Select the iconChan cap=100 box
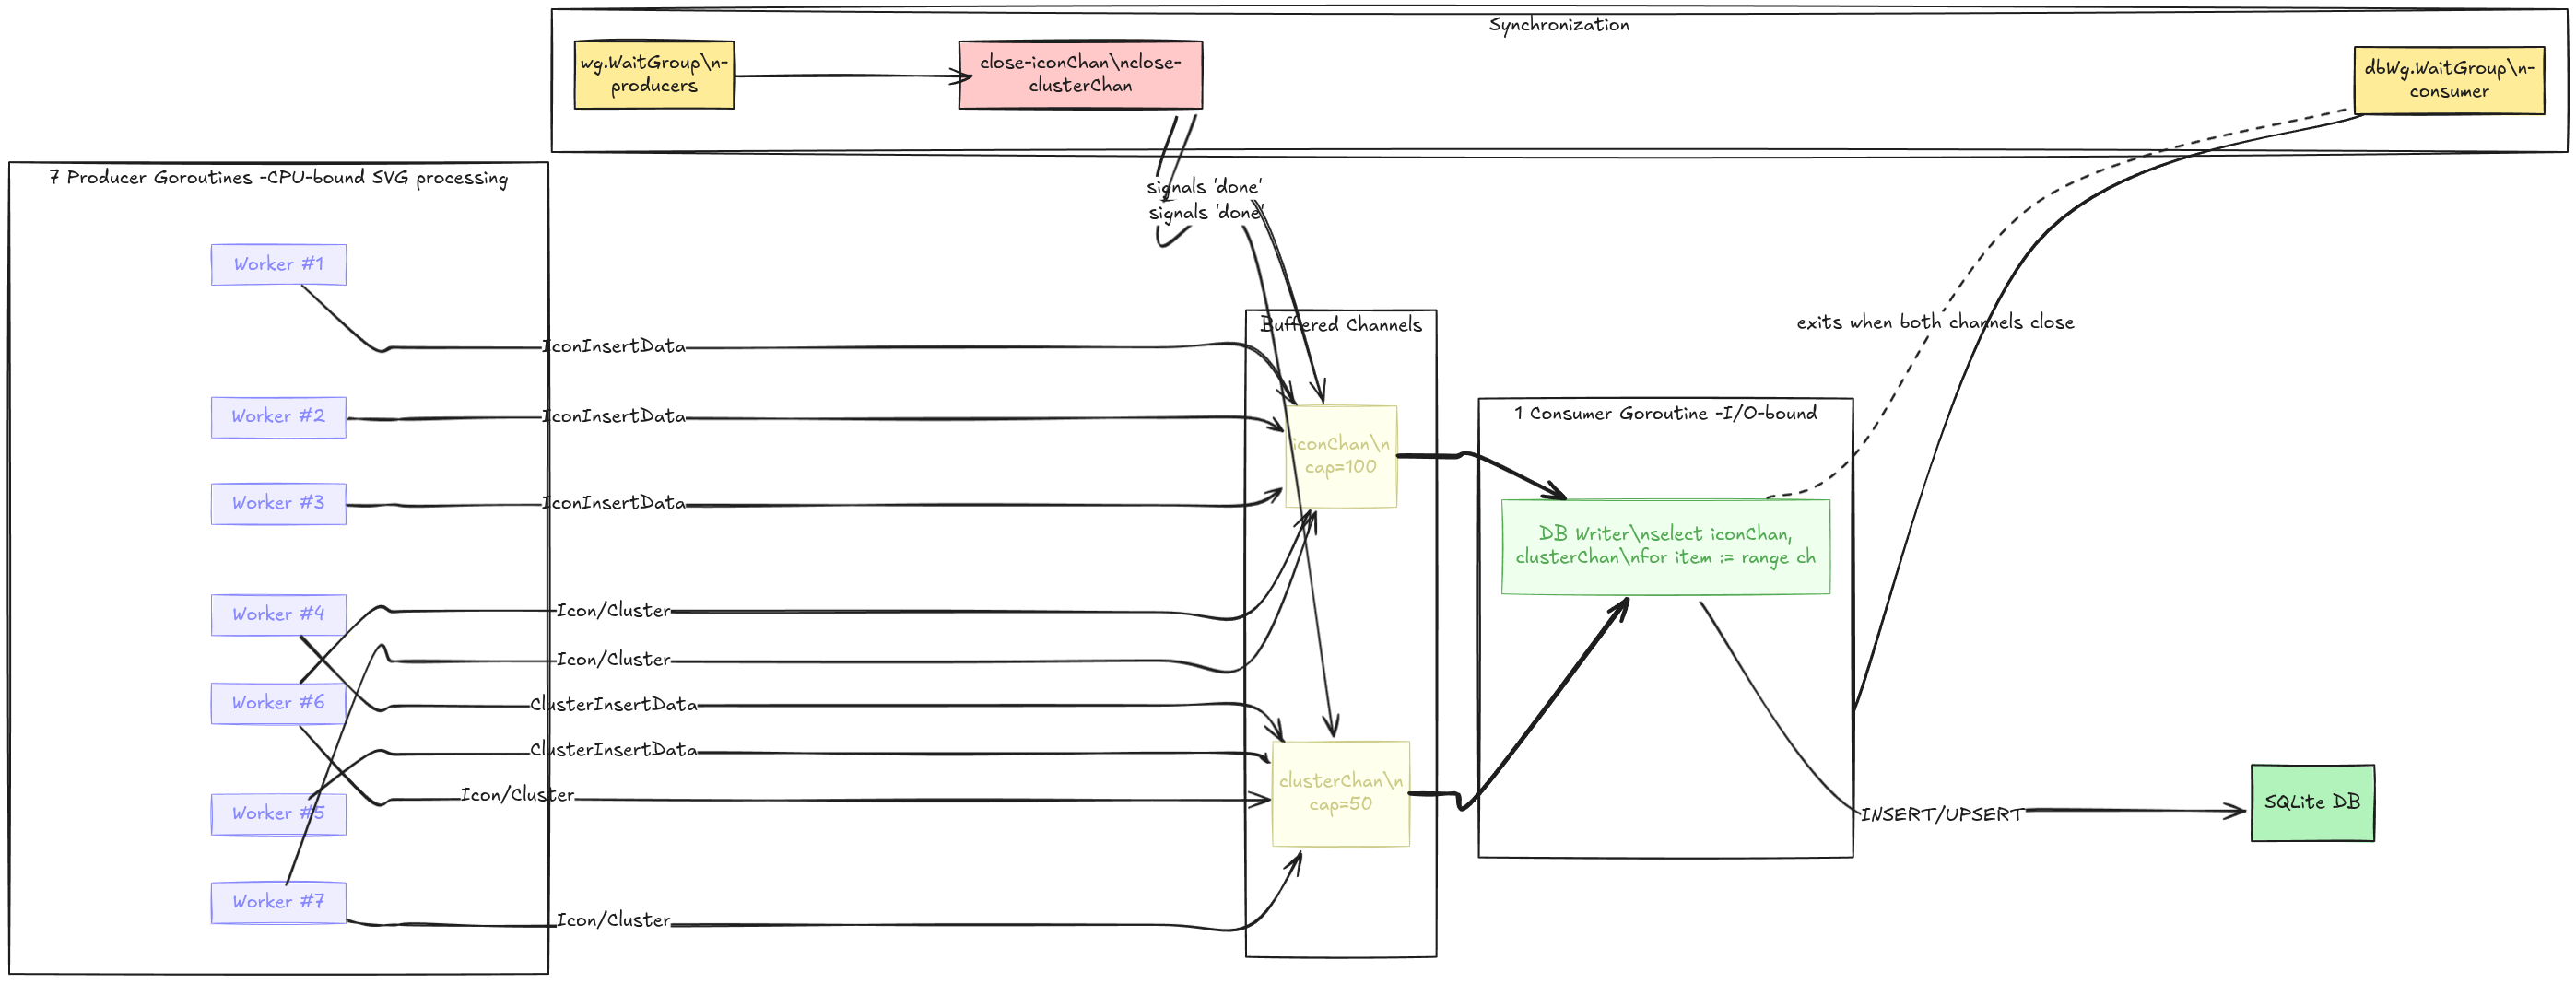Screen dimensions: 2576x983 (1340, 456)
